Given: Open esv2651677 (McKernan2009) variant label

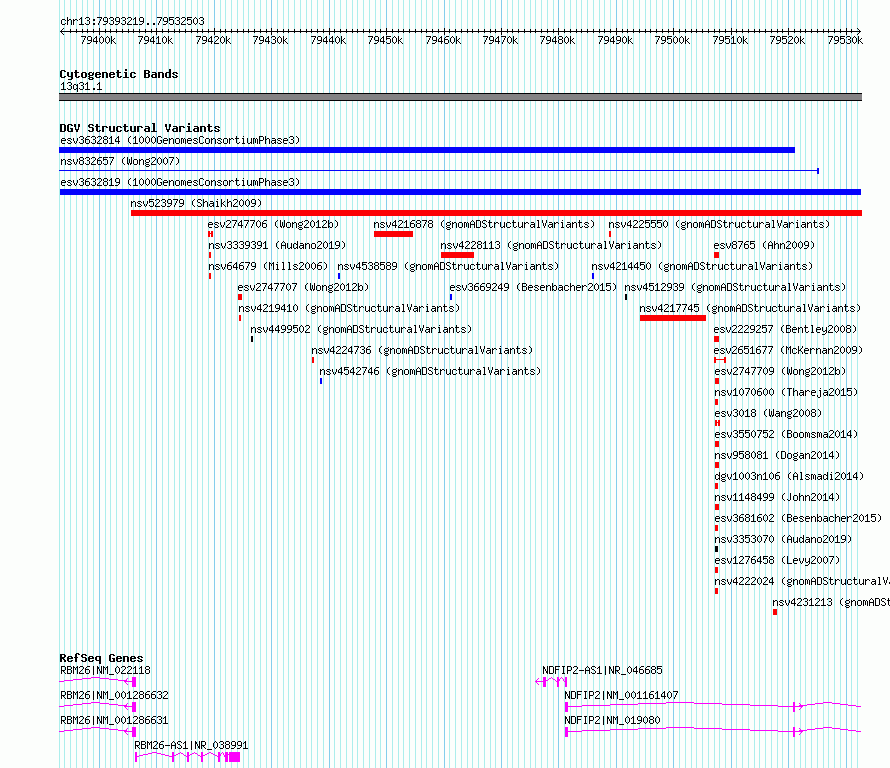Looking at the screenshot, I should tap(788, 350).
